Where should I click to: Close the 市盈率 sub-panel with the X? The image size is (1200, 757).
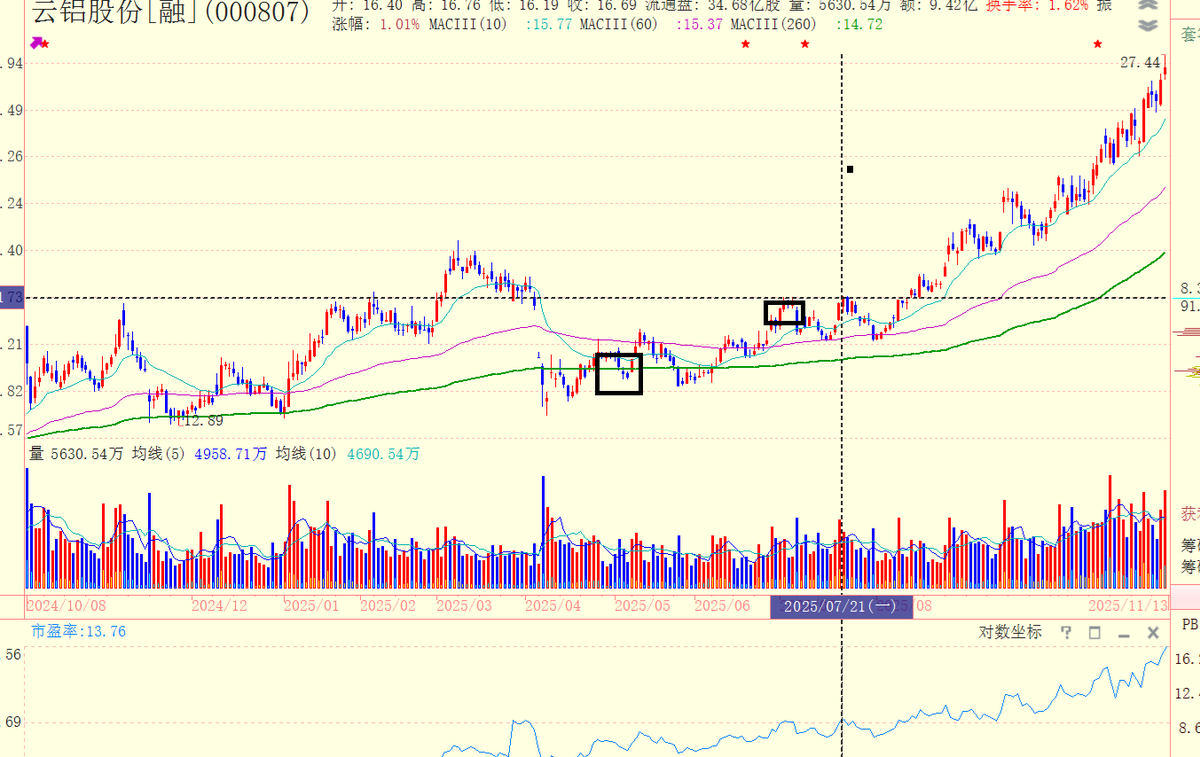click(1153, 633)
